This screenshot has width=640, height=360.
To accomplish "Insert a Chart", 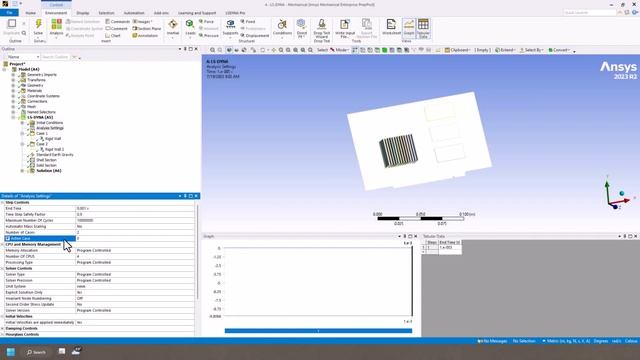I will point(113,36).
